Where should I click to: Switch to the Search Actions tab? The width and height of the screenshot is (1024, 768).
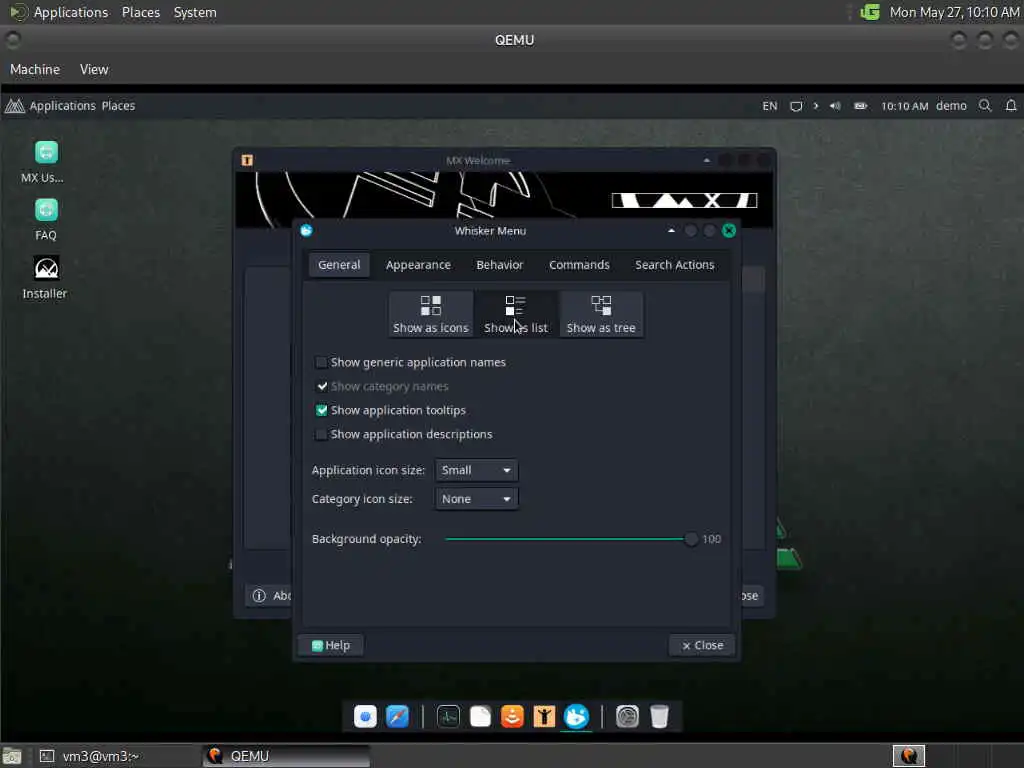click(675, 264)
